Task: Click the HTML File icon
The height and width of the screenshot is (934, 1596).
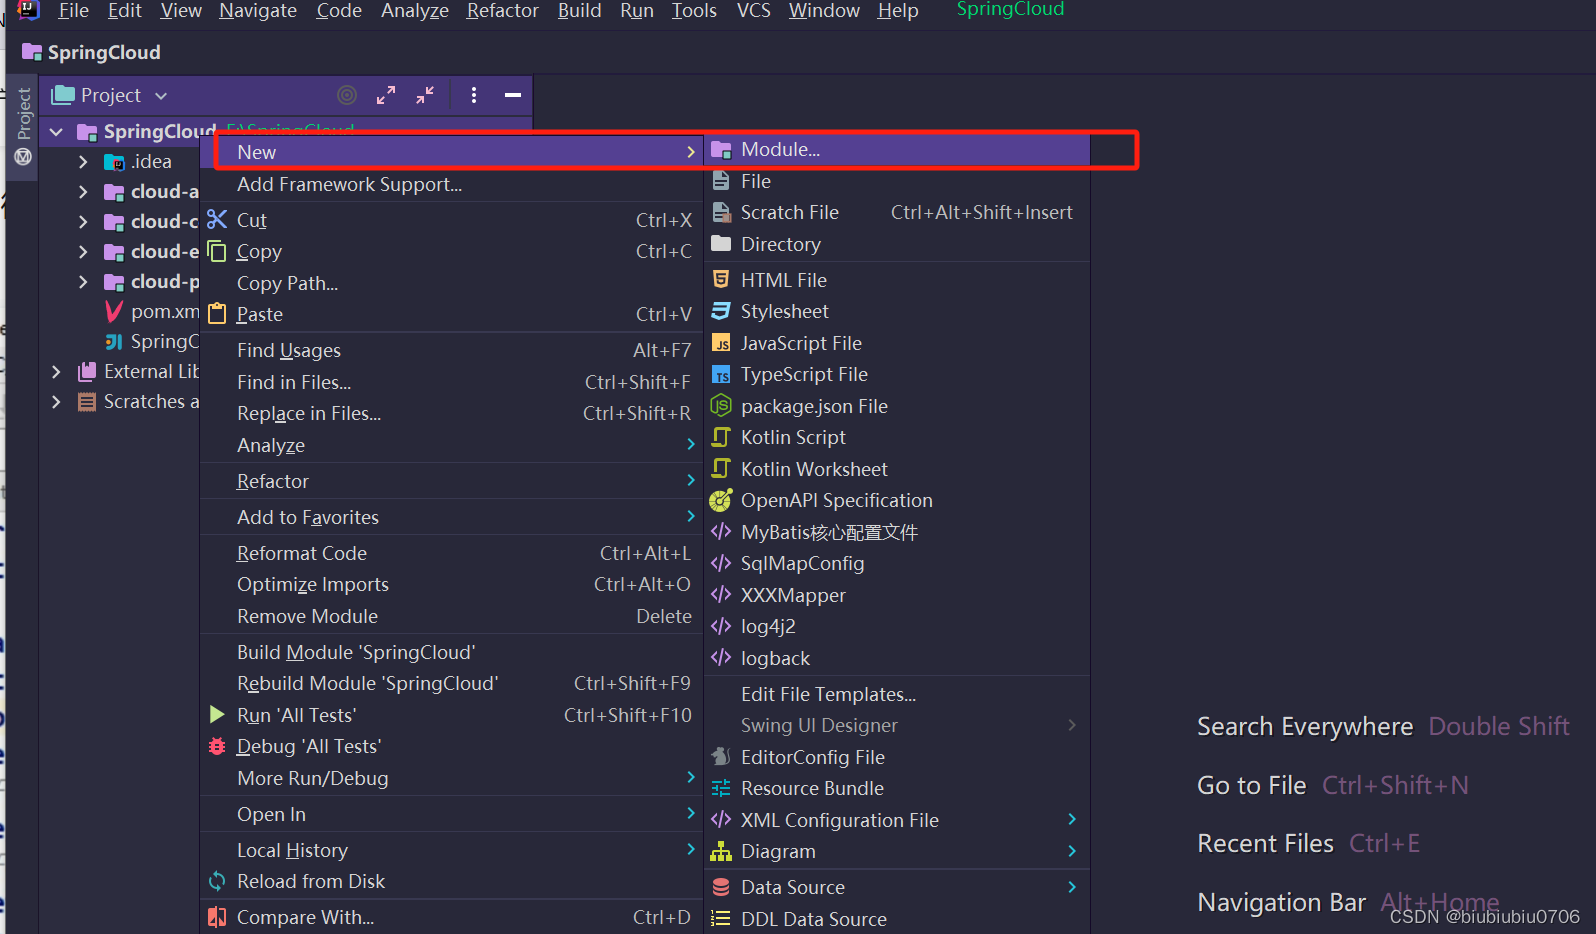Action: pos(721,279)
